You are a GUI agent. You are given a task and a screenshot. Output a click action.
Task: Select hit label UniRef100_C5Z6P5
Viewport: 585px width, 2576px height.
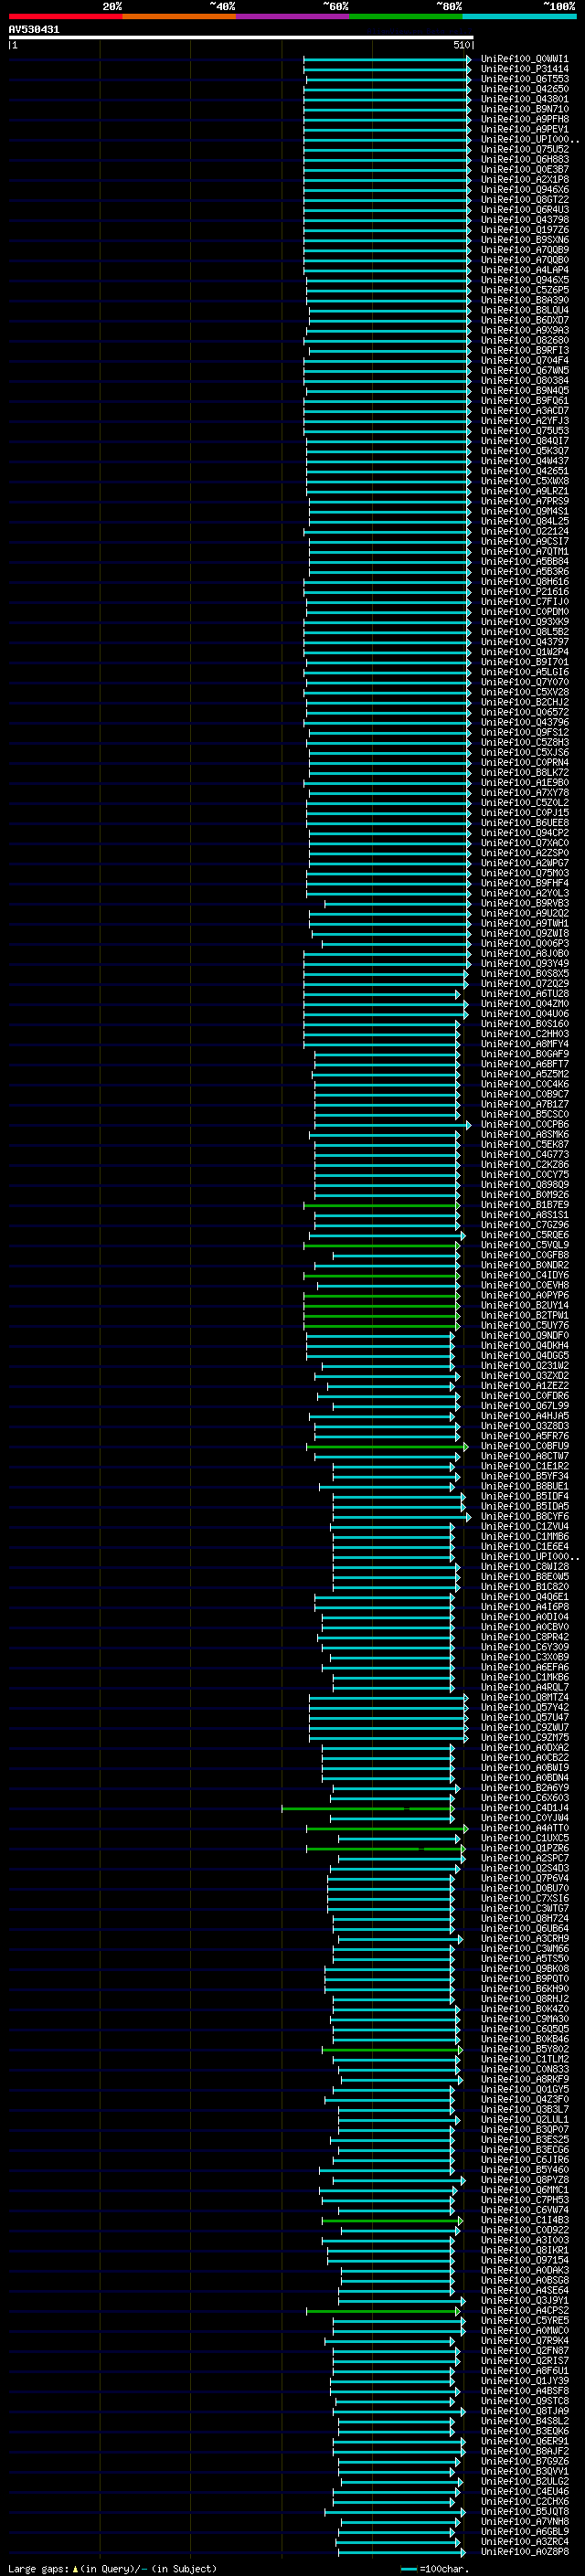[x=525, y=290]
